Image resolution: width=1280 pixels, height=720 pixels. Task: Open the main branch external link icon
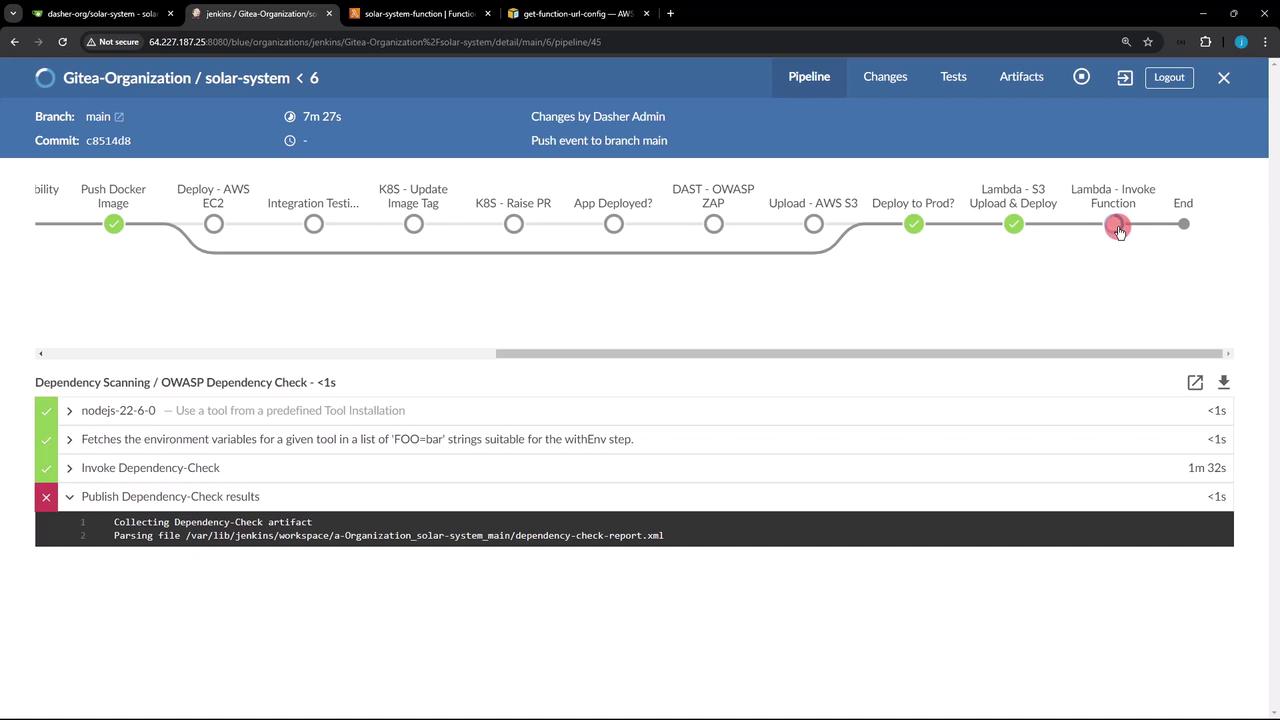click(119, 117)
